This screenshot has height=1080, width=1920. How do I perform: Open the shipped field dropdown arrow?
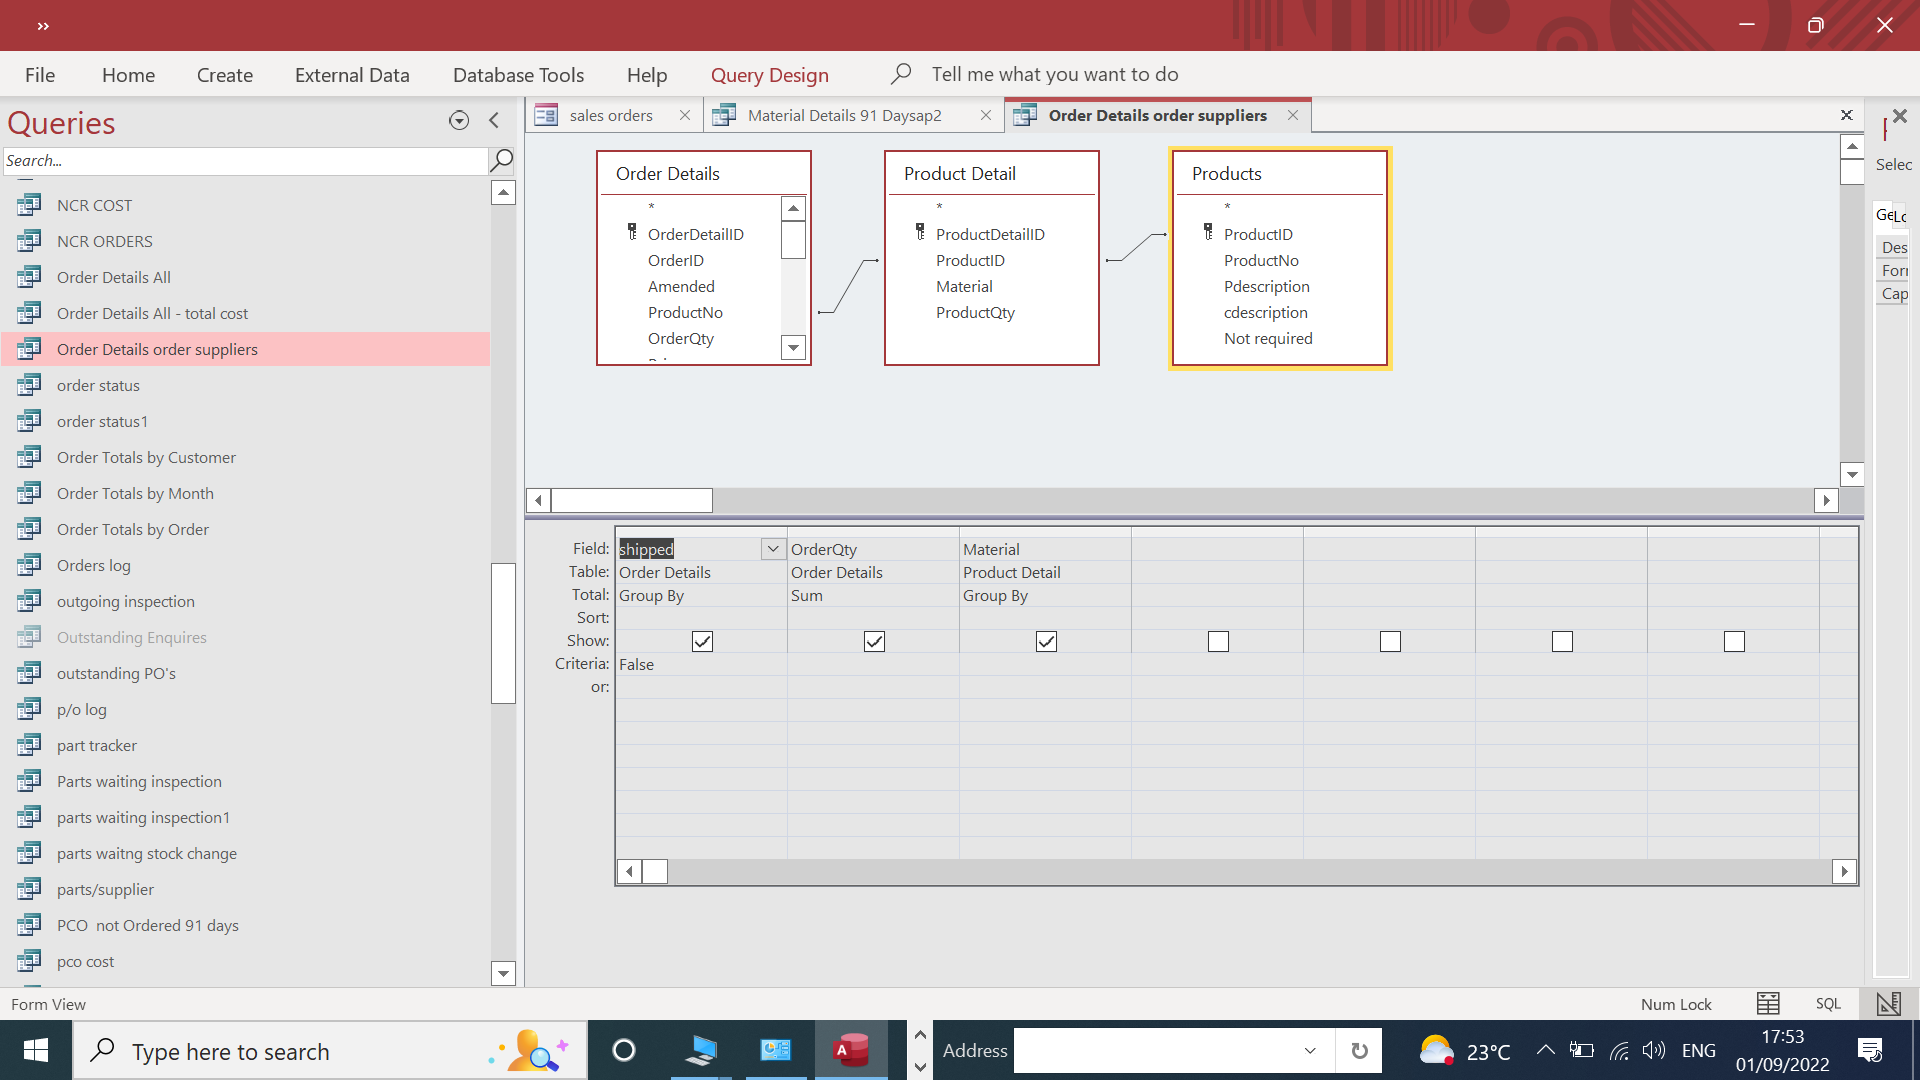[772, 549]
